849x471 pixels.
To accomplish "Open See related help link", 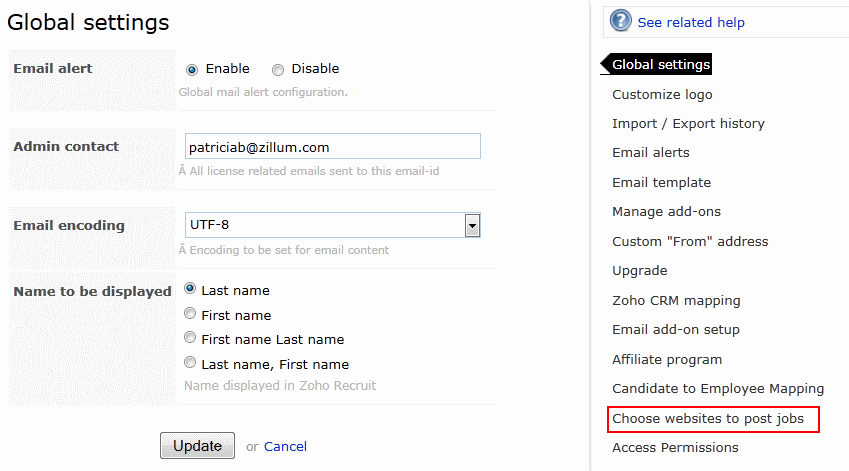I will pyautogui.click(x=691, y=22).
